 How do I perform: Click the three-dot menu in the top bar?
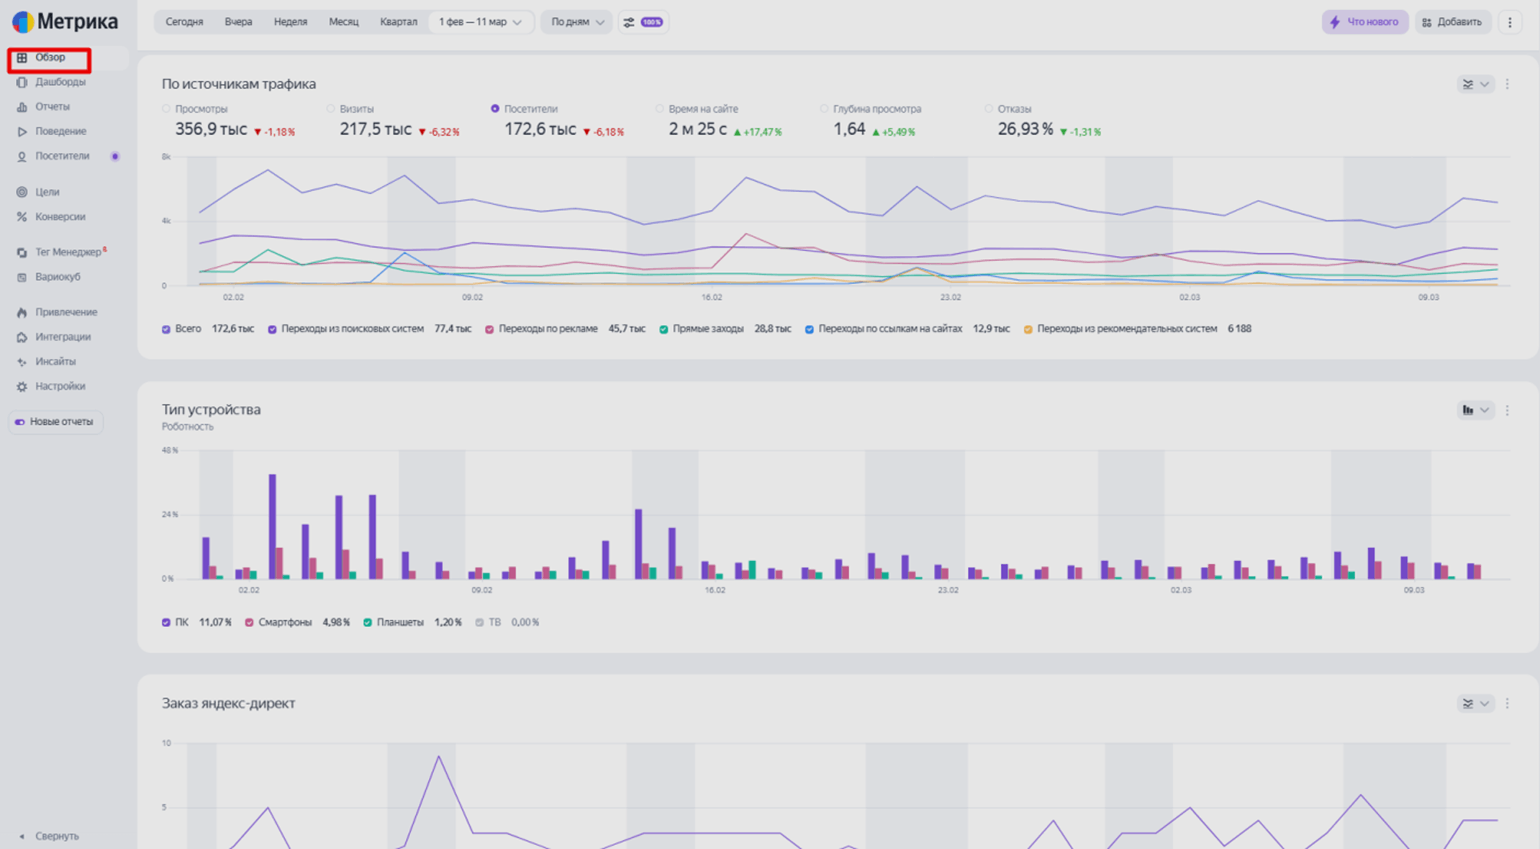click(x=1509, y=22)
